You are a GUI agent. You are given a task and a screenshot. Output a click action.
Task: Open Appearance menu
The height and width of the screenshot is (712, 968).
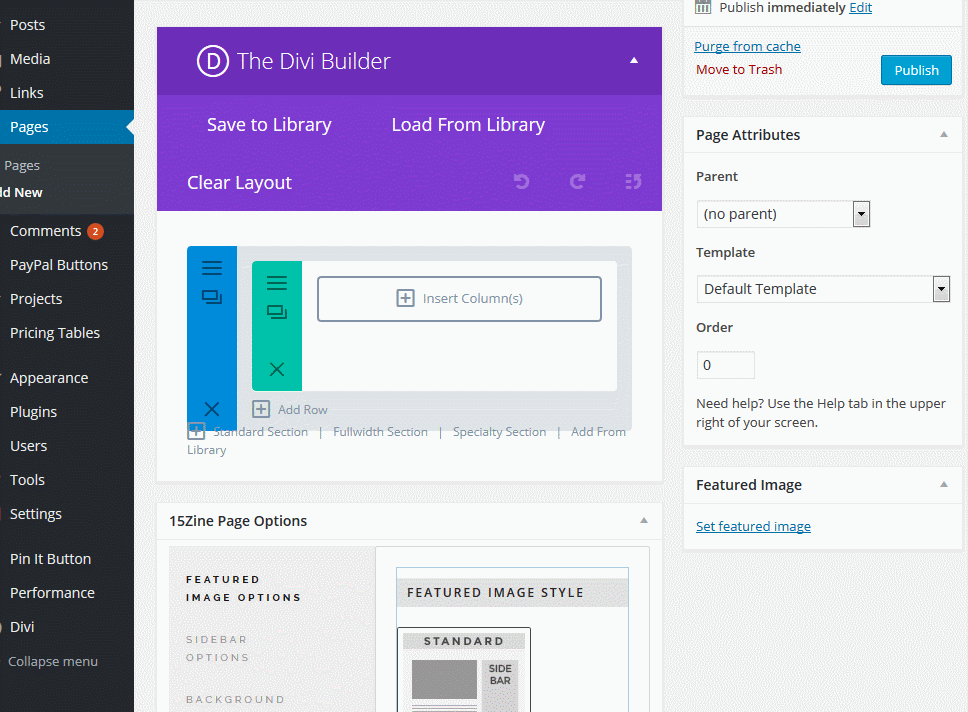[49, 378]
